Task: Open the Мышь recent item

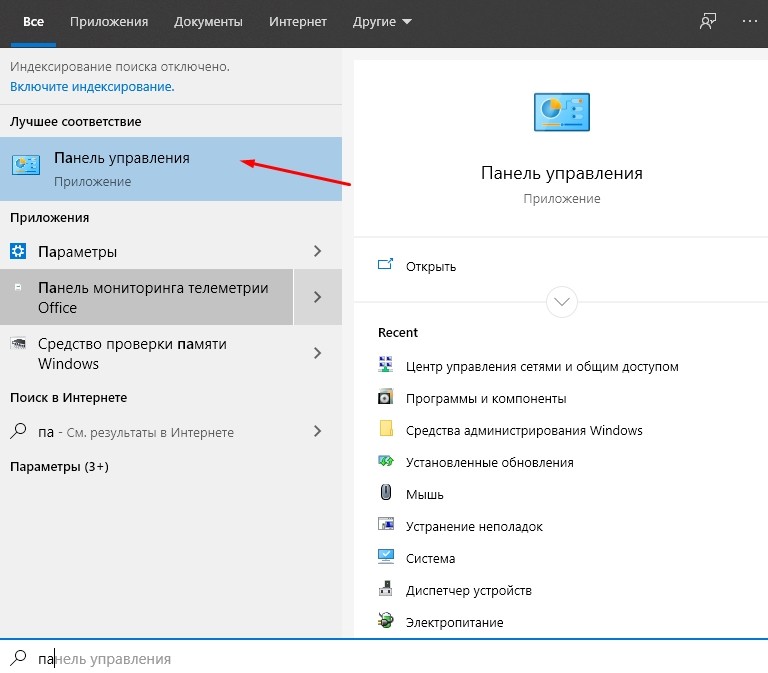Action: (424, 495)
